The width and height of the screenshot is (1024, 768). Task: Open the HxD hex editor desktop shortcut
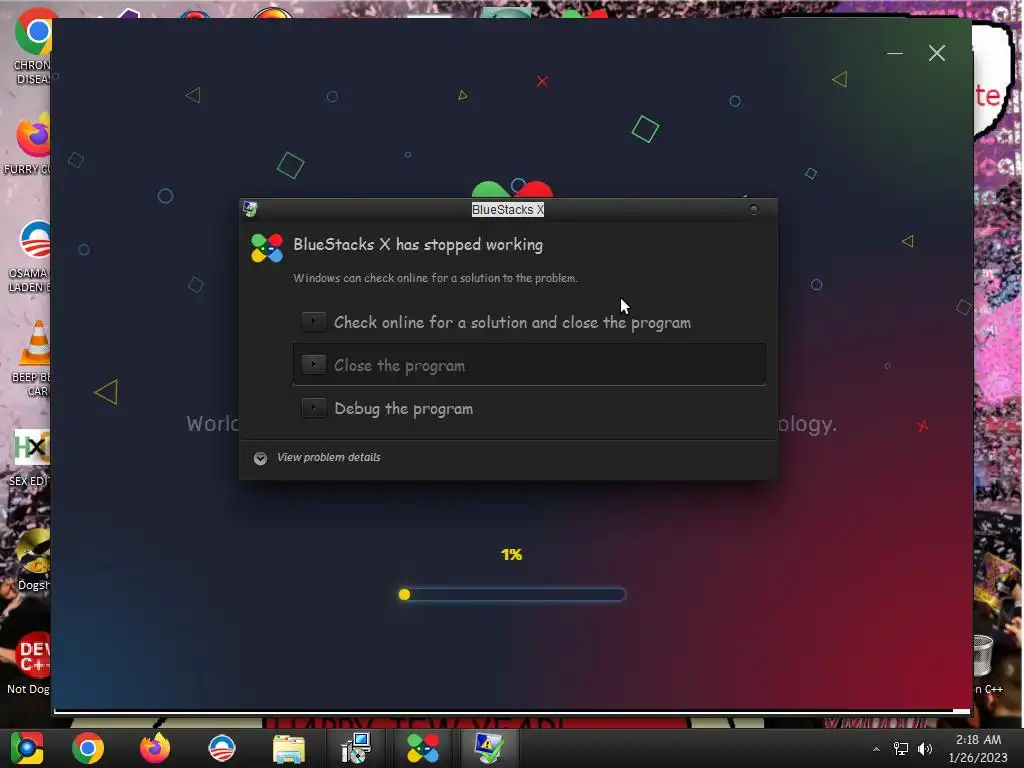pyautogui.click(x=30, y=457)
